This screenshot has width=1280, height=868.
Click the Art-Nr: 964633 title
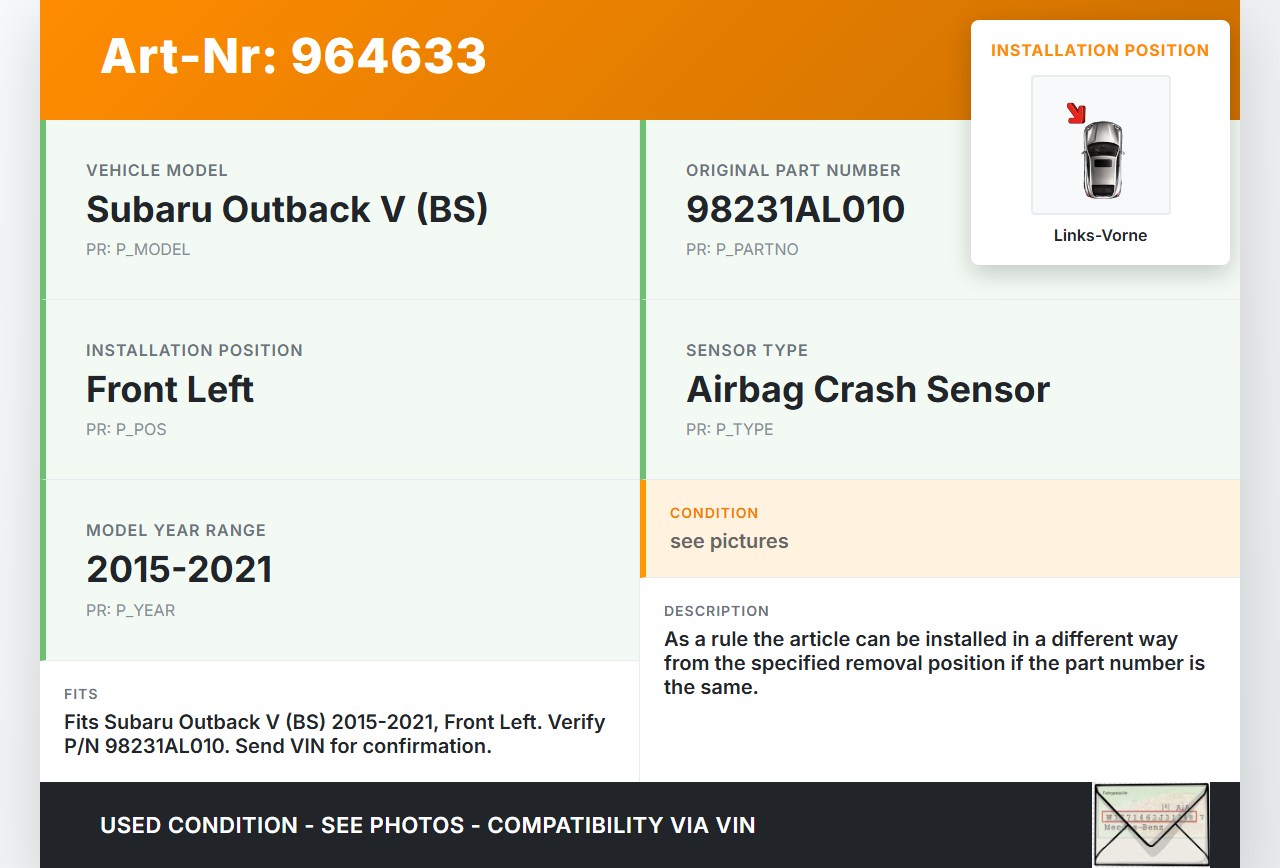click(x=293, y=56)
